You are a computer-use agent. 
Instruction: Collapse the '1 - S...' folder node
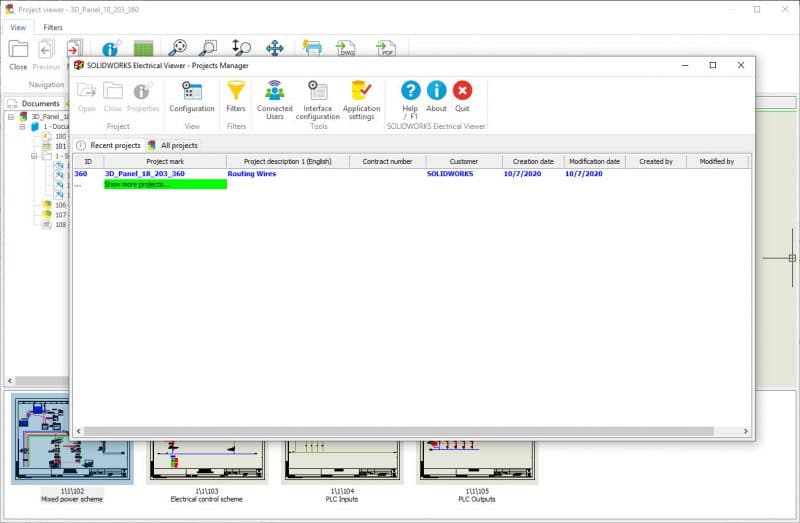[33, 156]
